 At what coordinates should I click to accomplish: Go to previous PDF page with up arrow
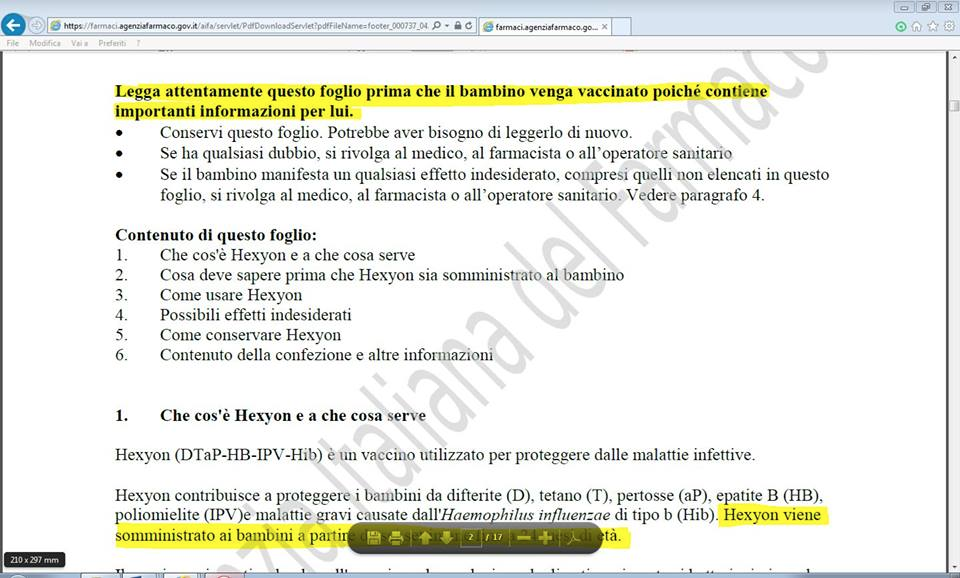pyautogui.click(x=425, y=538)
